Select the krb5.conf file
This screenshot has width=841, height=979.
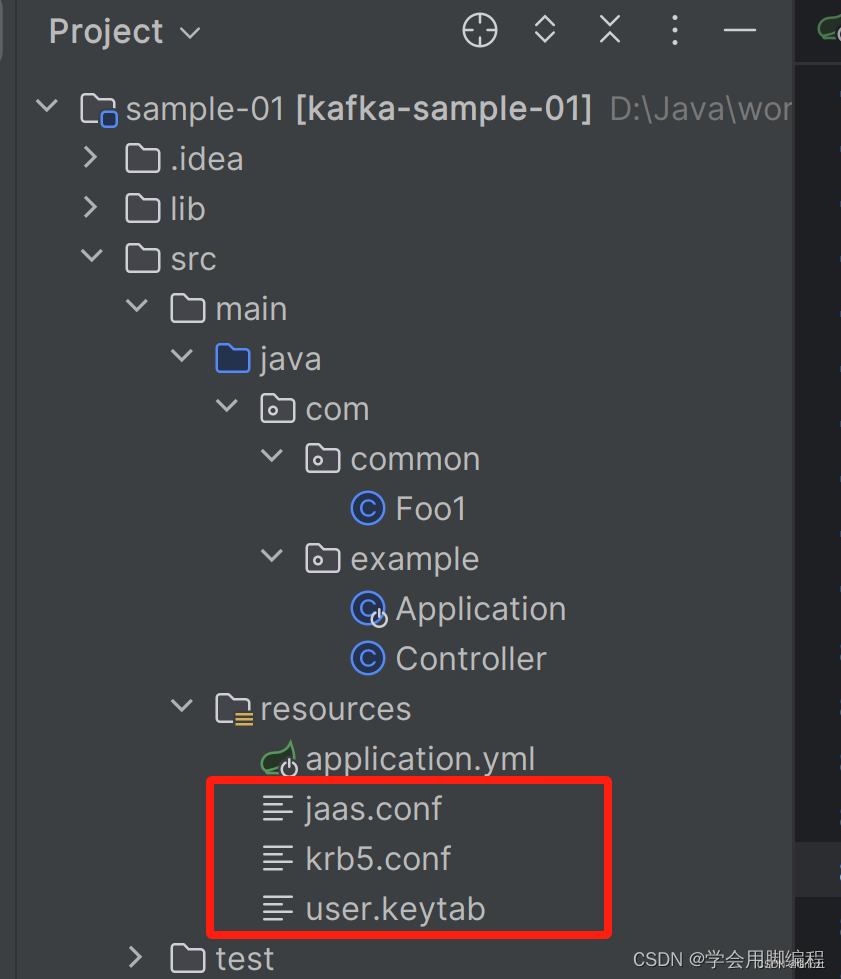click(x=378, y=858)
